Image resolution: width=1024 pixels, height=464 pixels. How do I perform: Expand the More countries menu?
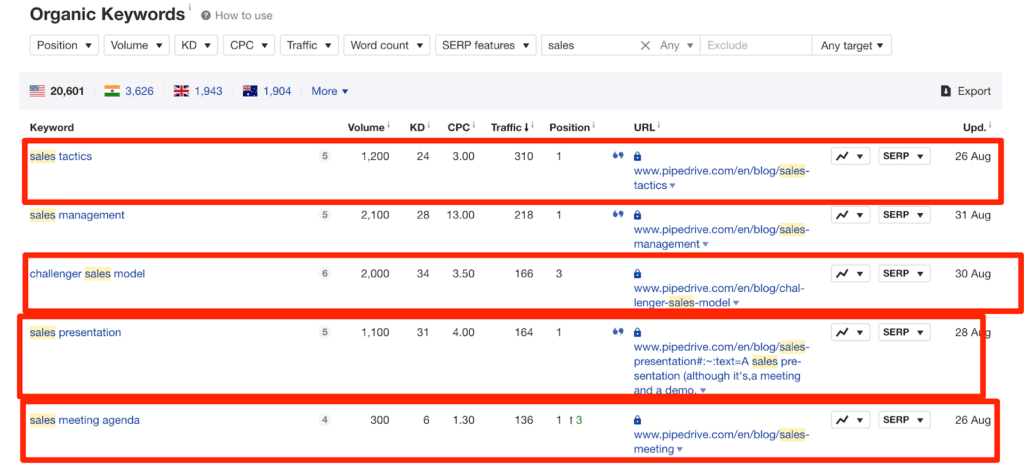click(x=330, y=91)
